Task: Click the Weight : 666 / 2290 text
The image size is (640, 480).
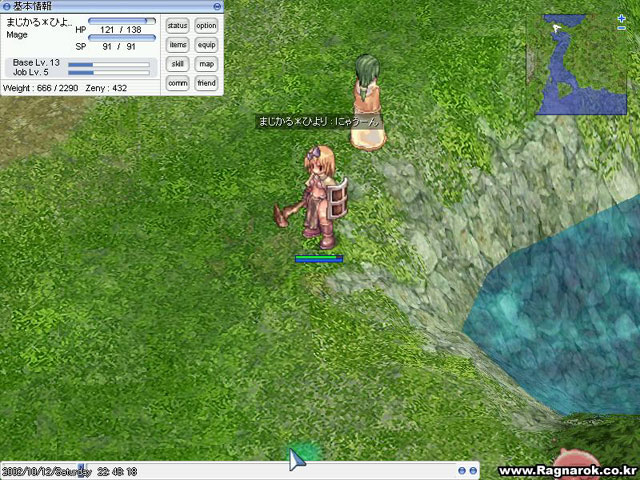Action: (x=40, y=88)
